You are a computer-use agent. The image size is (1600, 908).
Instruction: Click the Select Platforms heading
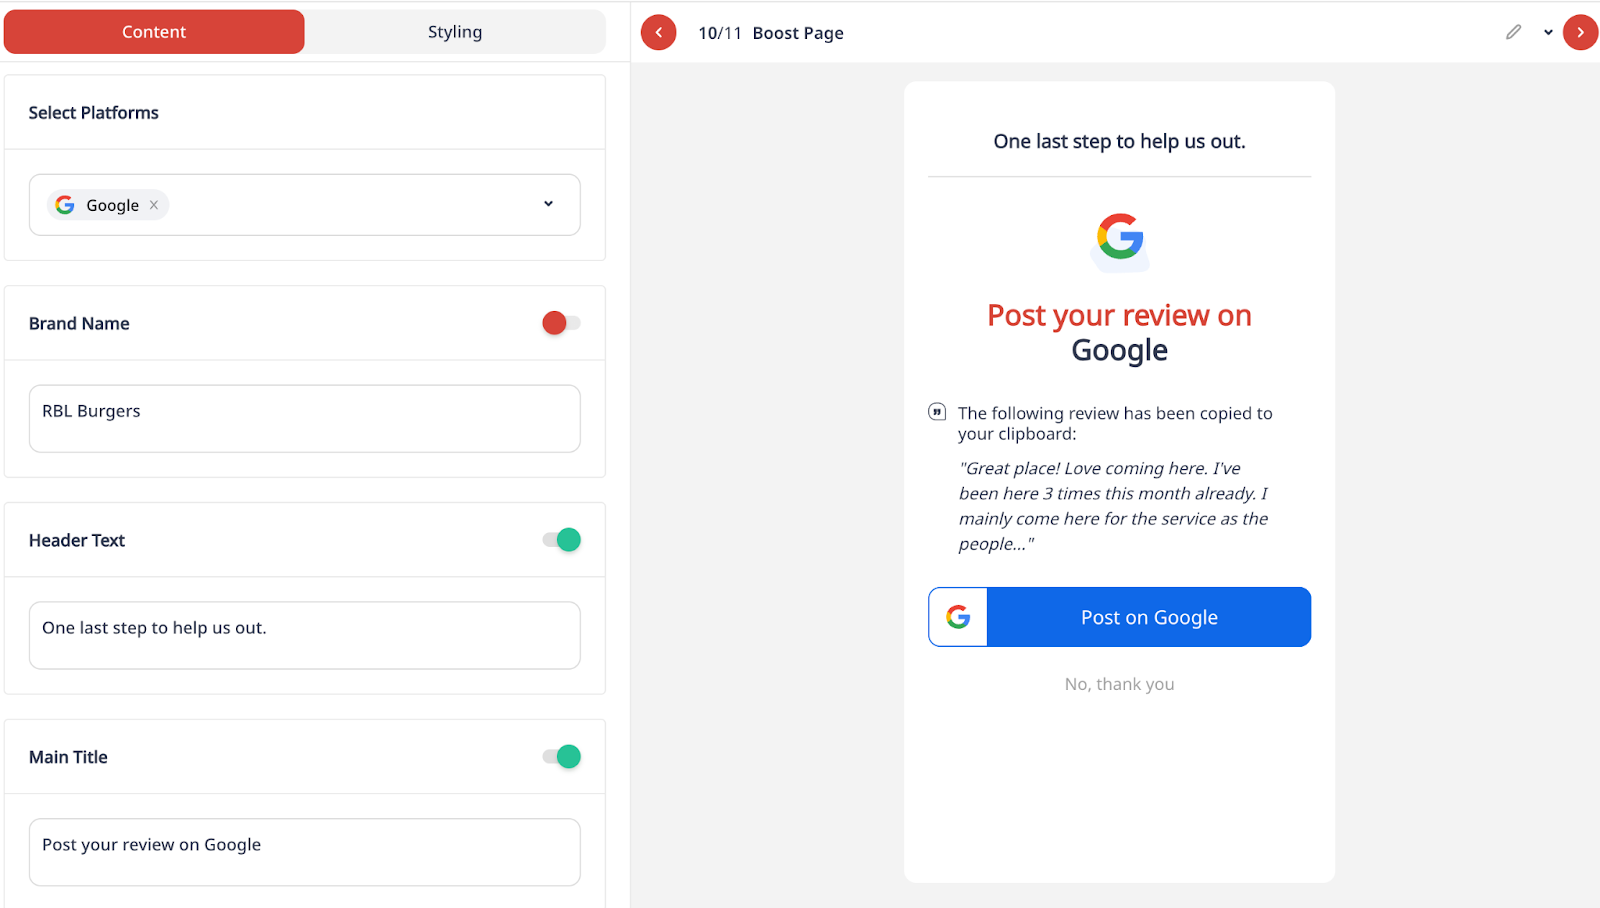(93, 113)
